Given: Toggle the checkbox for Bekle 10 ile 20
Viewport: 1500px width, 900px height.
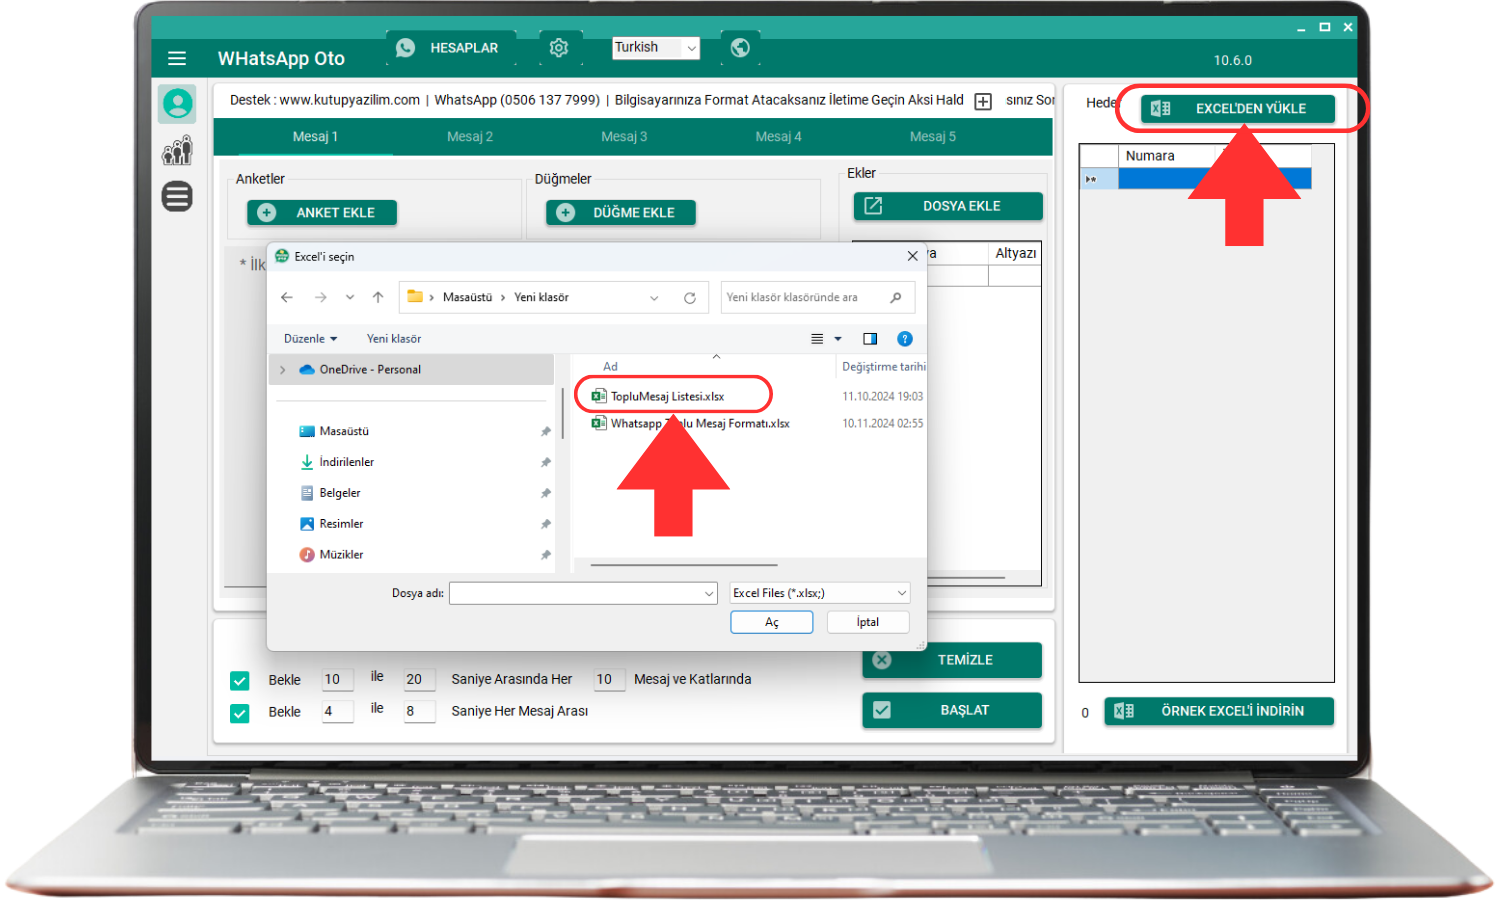Looking at the screenshot, I should tap(240, 681).
